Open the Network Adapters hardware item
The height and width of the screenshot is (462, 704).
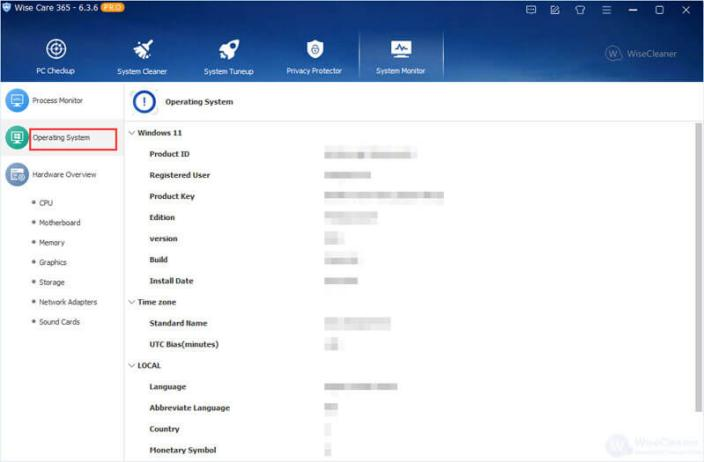(68, 302)
